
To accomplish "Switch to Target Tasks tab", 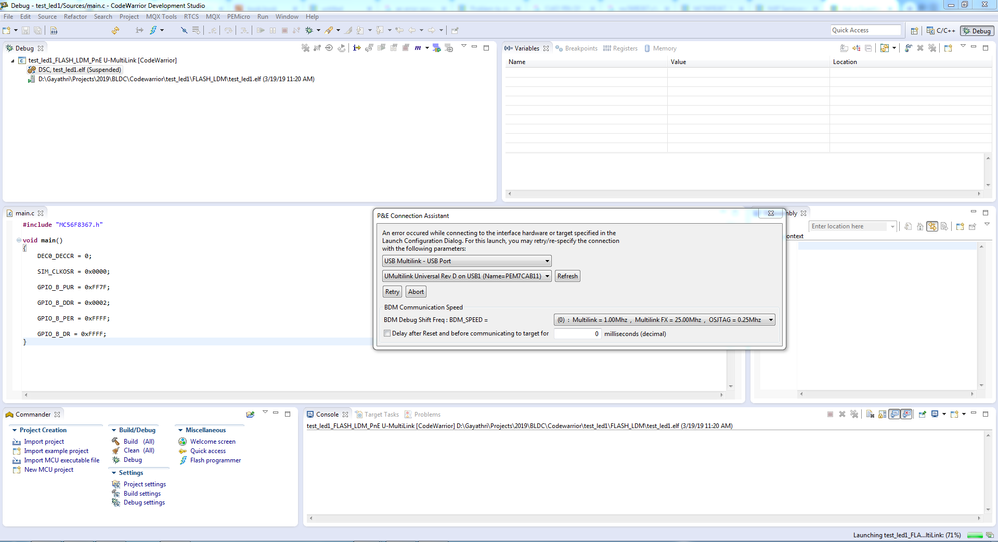I will click(x=377, y=415).
